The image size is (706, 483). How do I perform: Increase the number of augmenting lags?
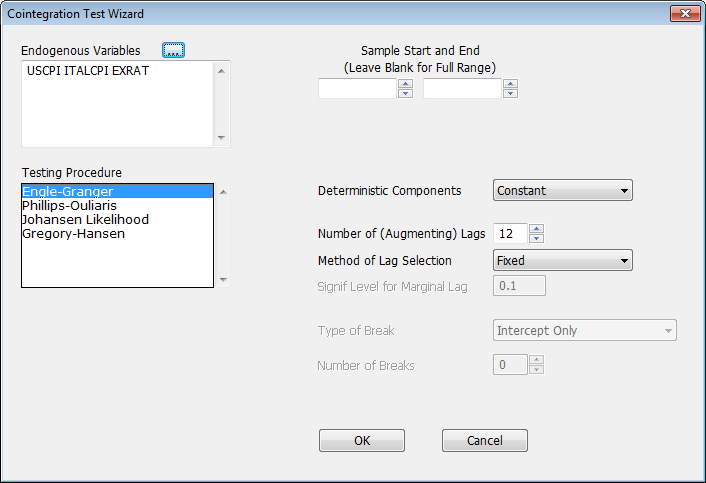[536, 228]
